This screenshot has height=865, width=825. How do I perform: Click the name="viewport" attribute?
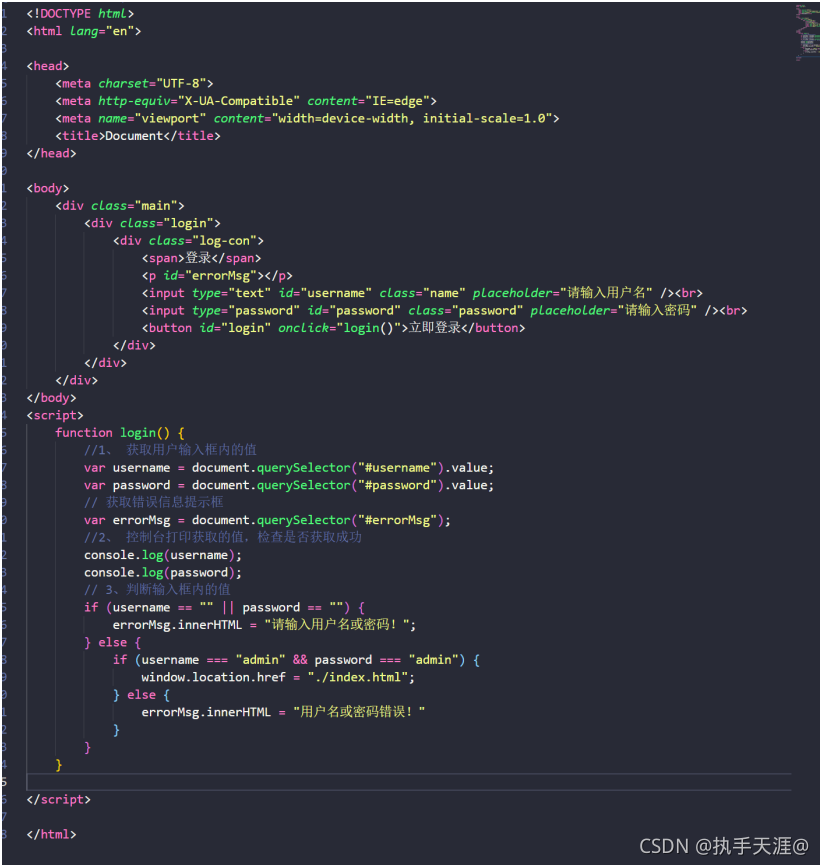click(152, 118)
